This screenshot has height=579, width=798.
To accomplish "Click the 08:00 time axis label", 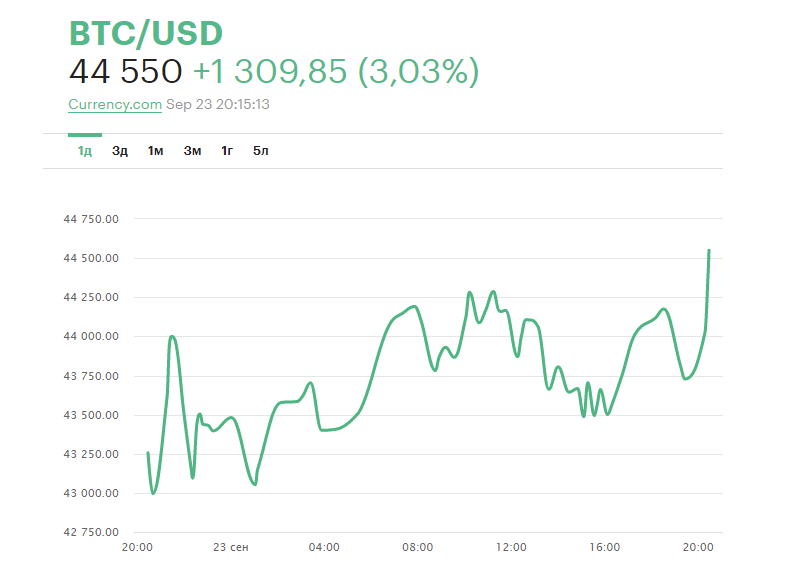I will 418,548.
